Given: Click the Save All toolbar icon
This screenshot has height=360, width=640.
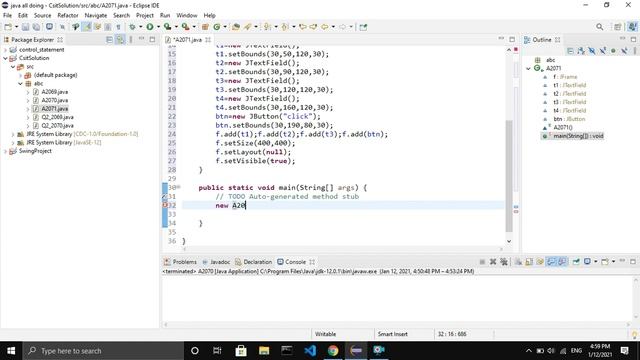Looking at the screenshot, I should pos(36,27).
